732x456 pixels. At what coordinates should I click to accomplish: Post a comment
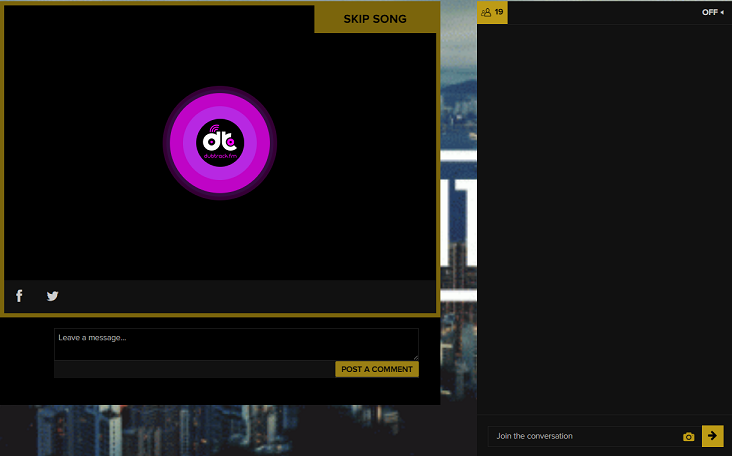[377, 369]
